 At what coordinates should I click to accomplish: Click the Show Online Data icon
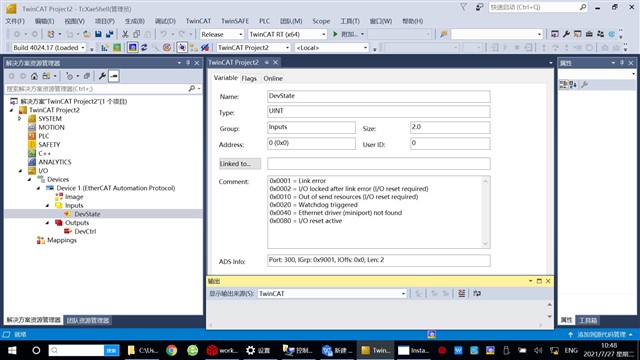[x=182, y=48]
